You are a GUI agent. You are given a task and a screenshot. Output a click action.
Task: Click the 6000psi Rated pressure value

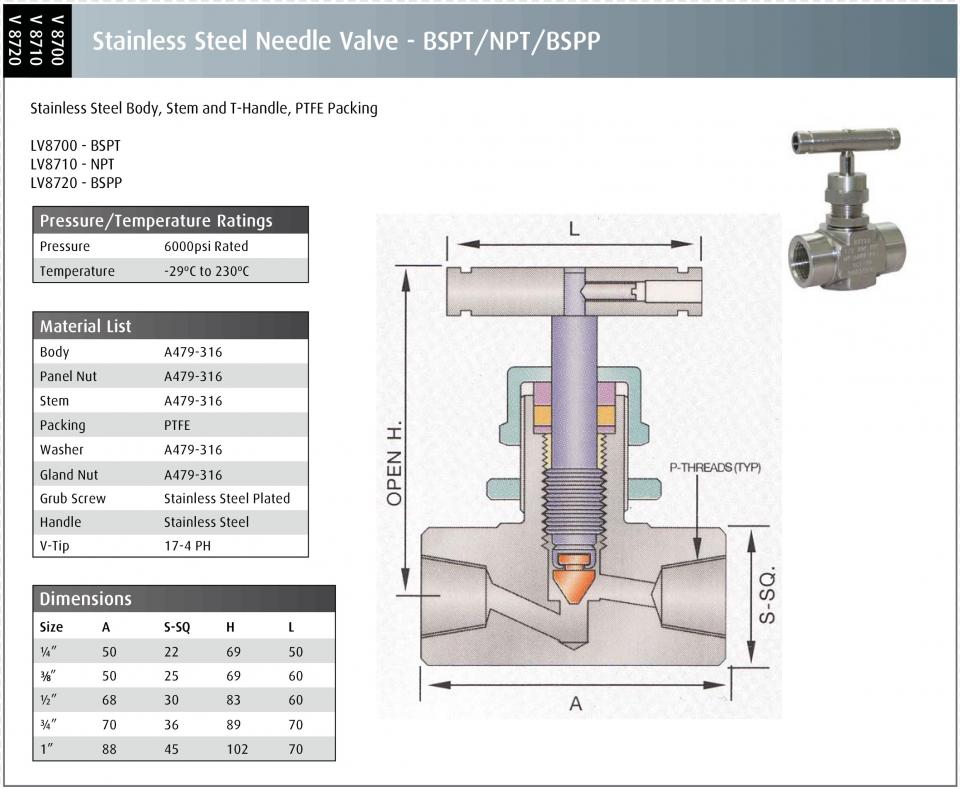point(206,246)
